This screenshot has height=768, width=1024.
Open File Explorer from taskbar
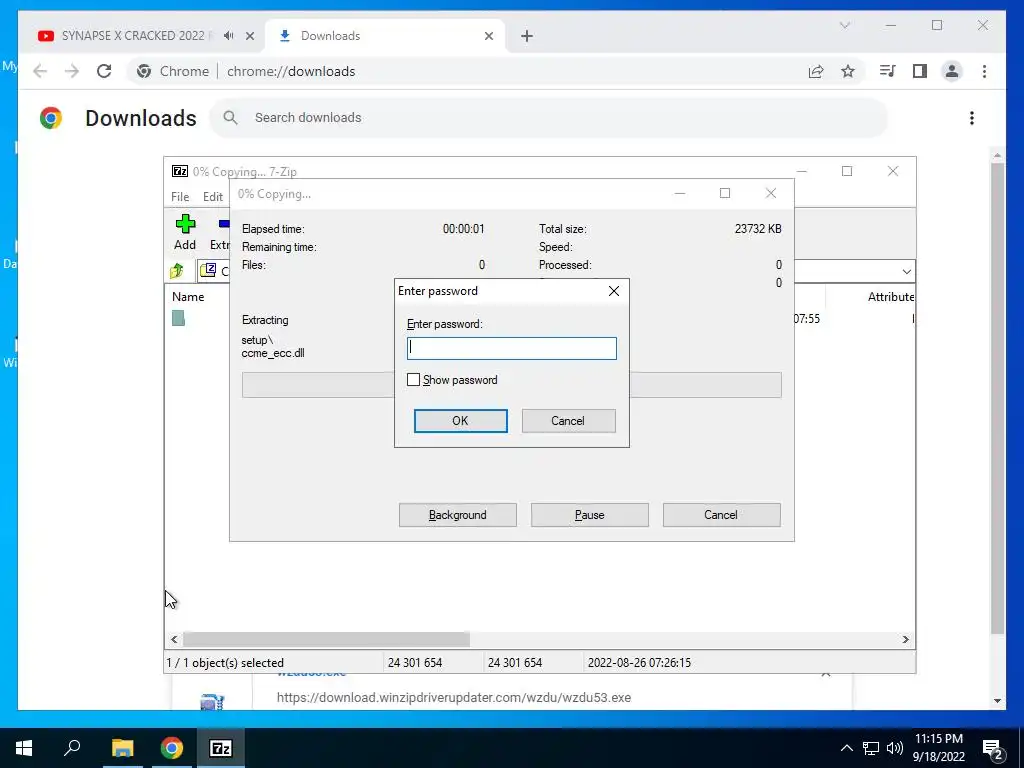point(122,748)
